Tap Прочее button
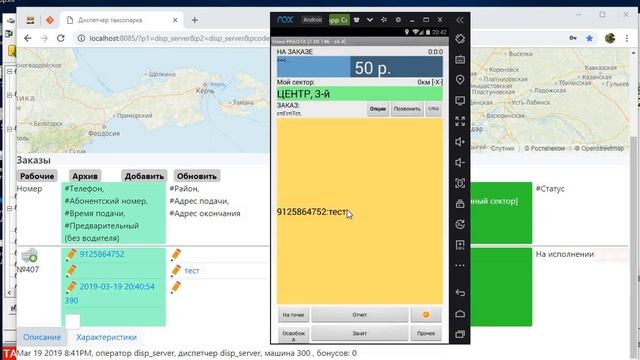 point(426,333)
